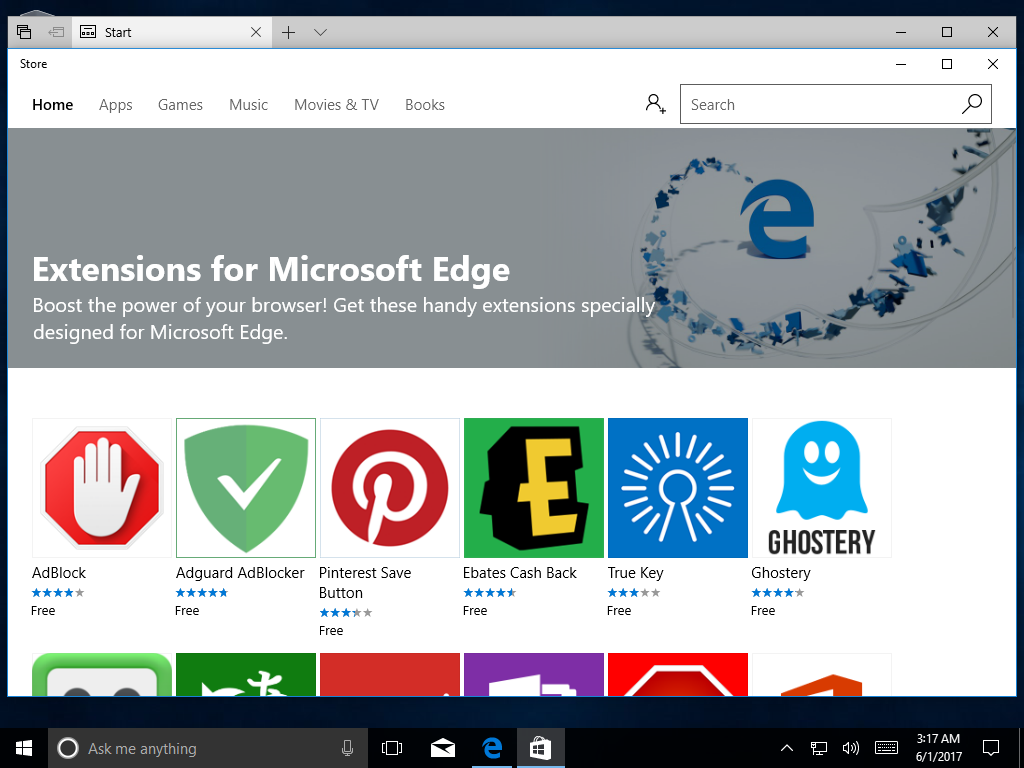
Task: Click the Cortana microphone icon
Action: [347, 748]
